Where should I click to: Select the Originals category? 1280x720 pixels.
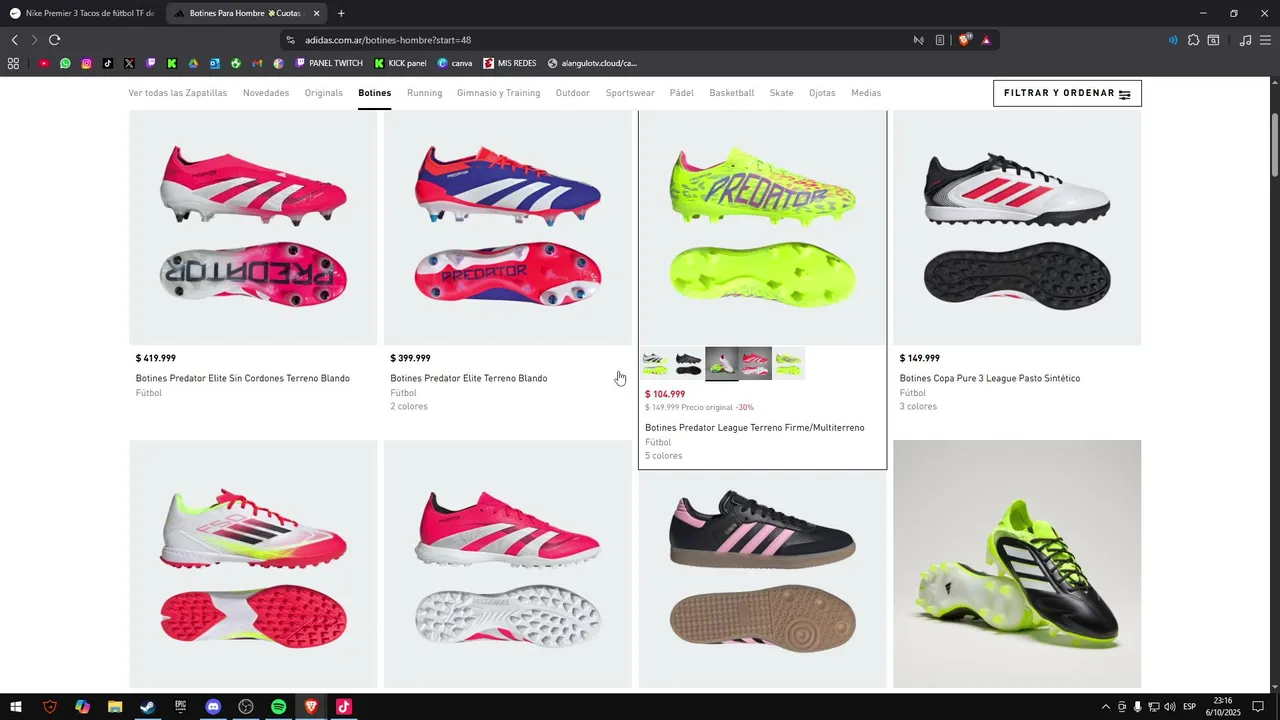click(x=324, y=93)
